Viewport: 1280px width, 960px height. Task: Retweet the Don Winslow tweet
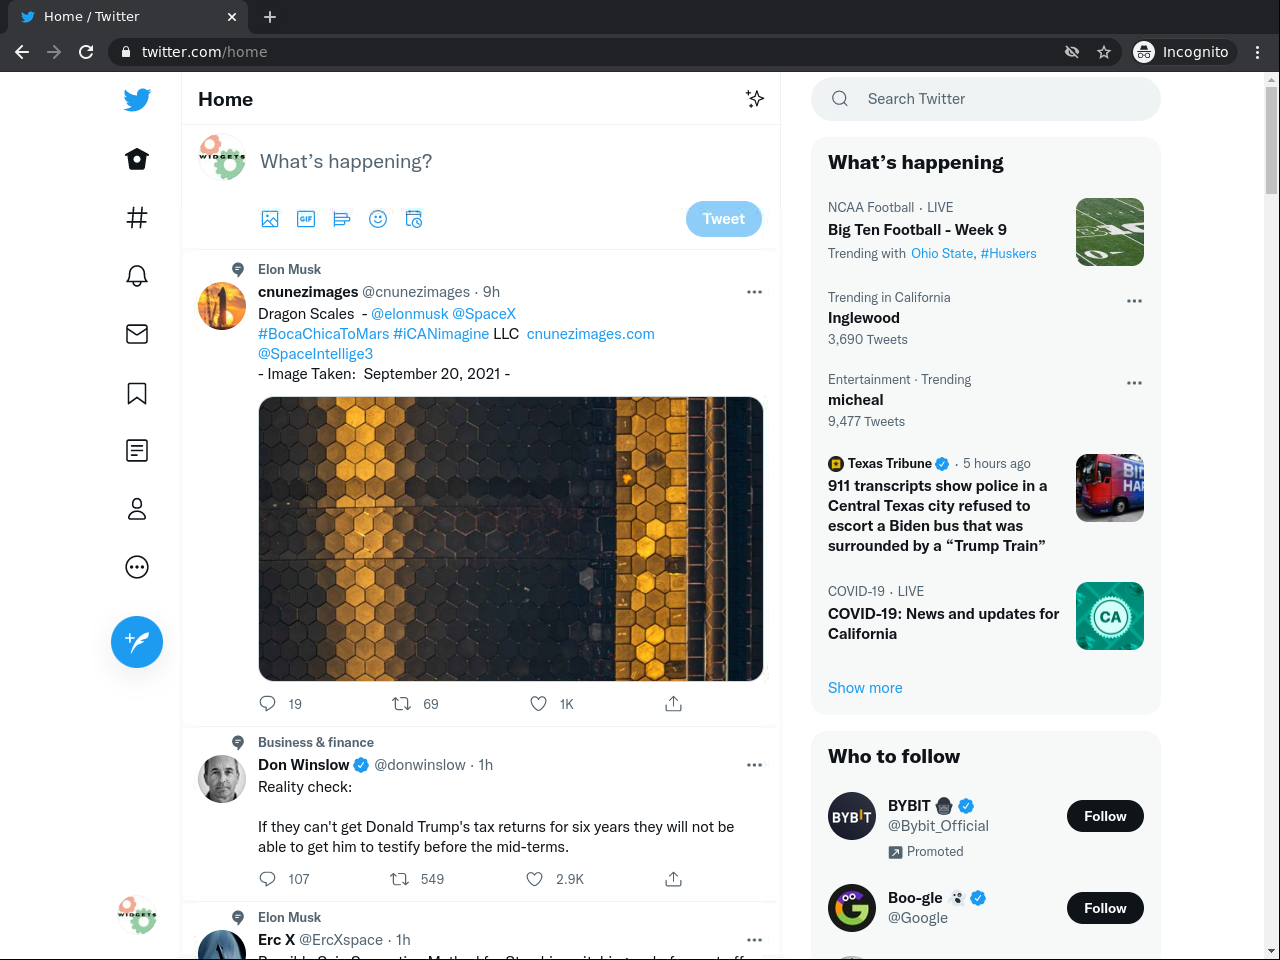(x=400, y=879)
